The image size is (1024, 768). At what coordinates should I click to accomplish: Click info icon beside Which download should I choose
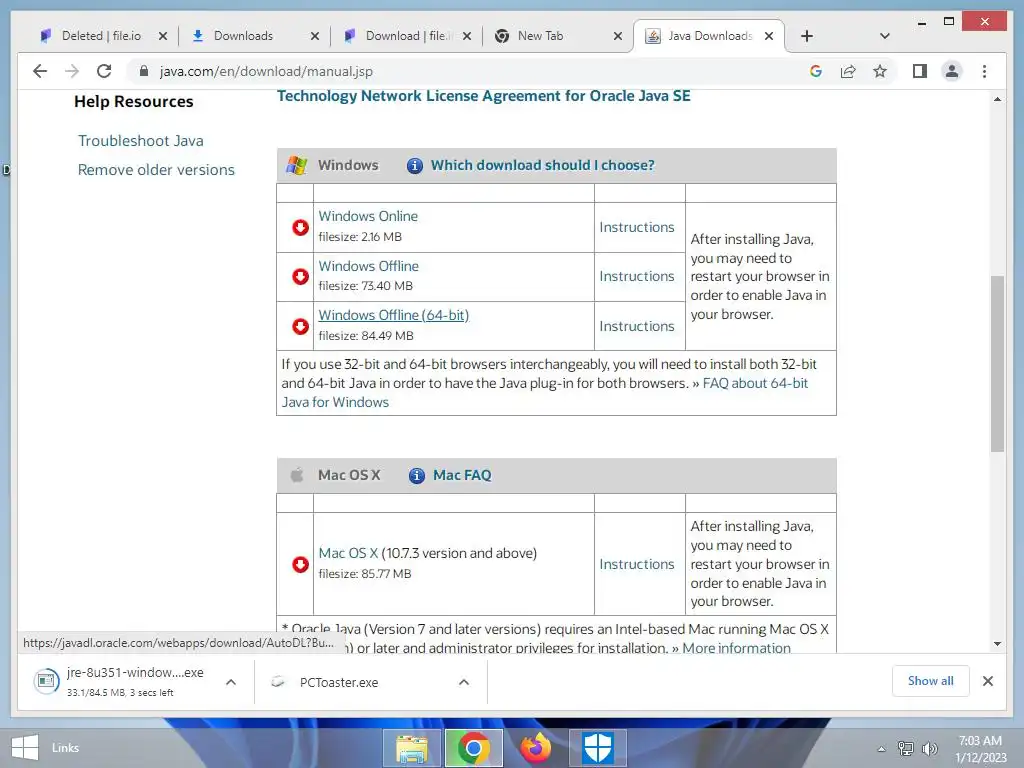(x=415, y=166)
